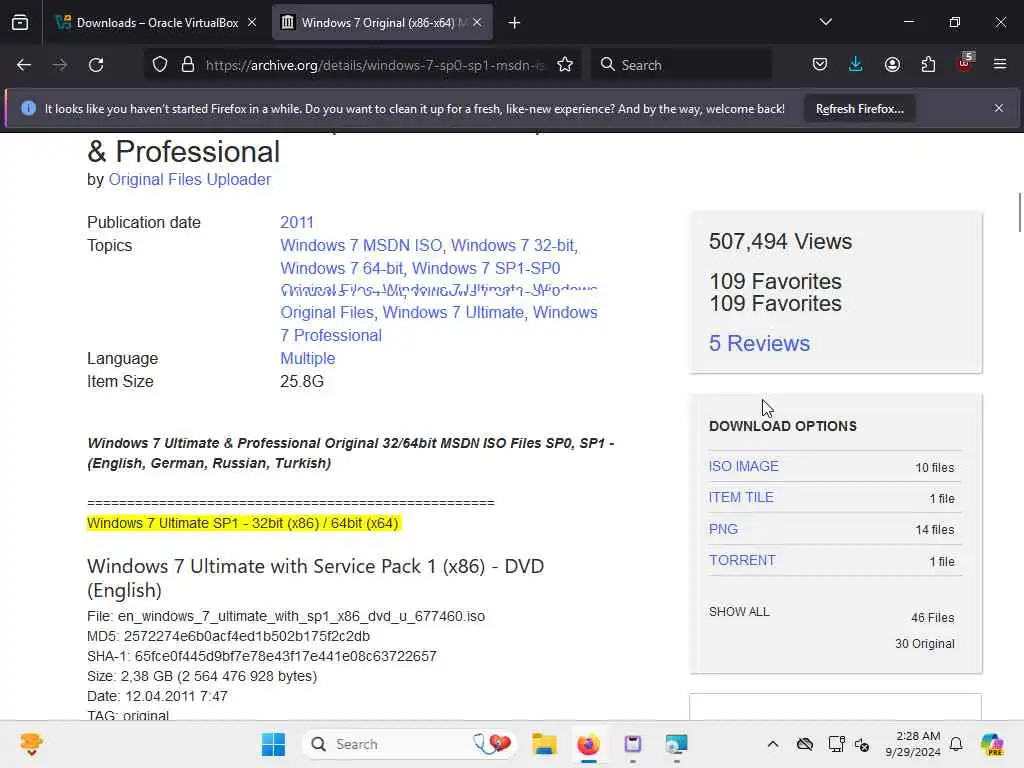The image size is (1024, 768).
Task: Click the cloud sync tray icon
Action: coord(805,744)
